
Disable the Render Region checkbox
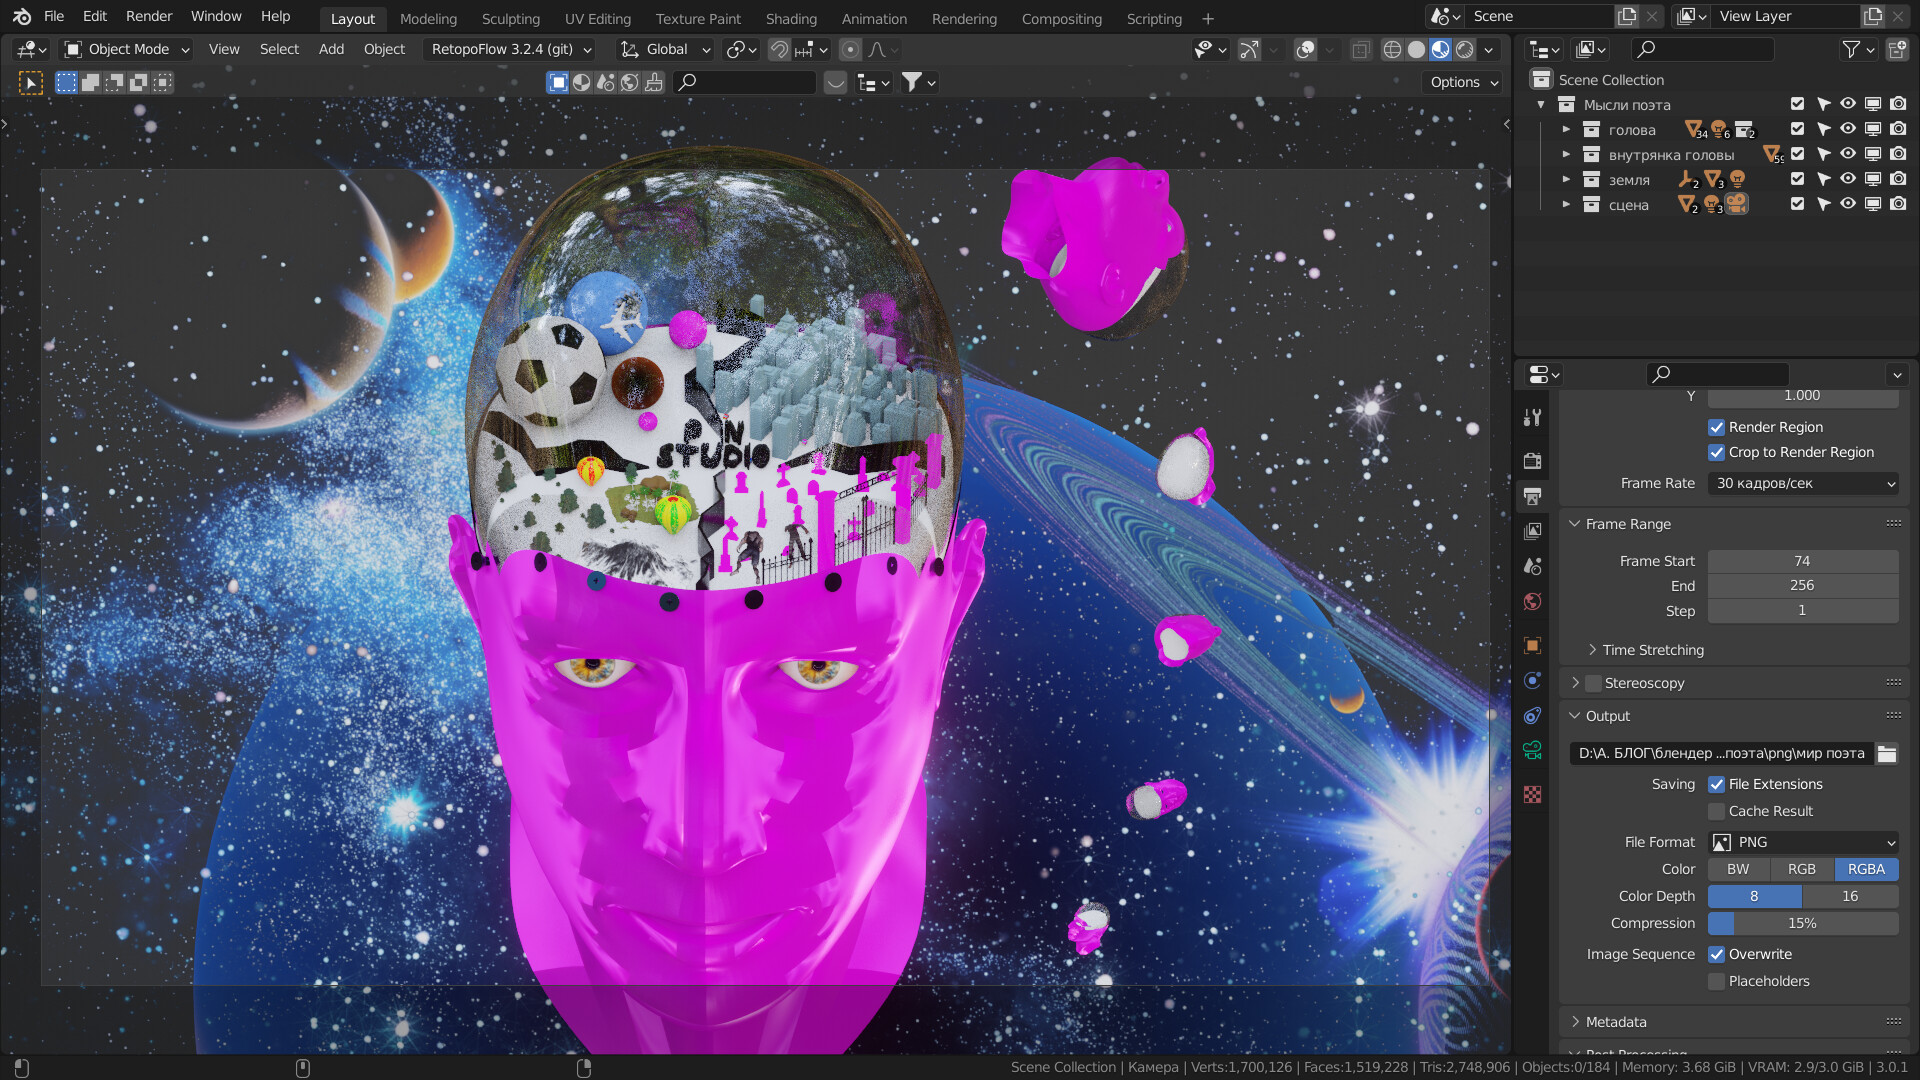coord(1716,427)
